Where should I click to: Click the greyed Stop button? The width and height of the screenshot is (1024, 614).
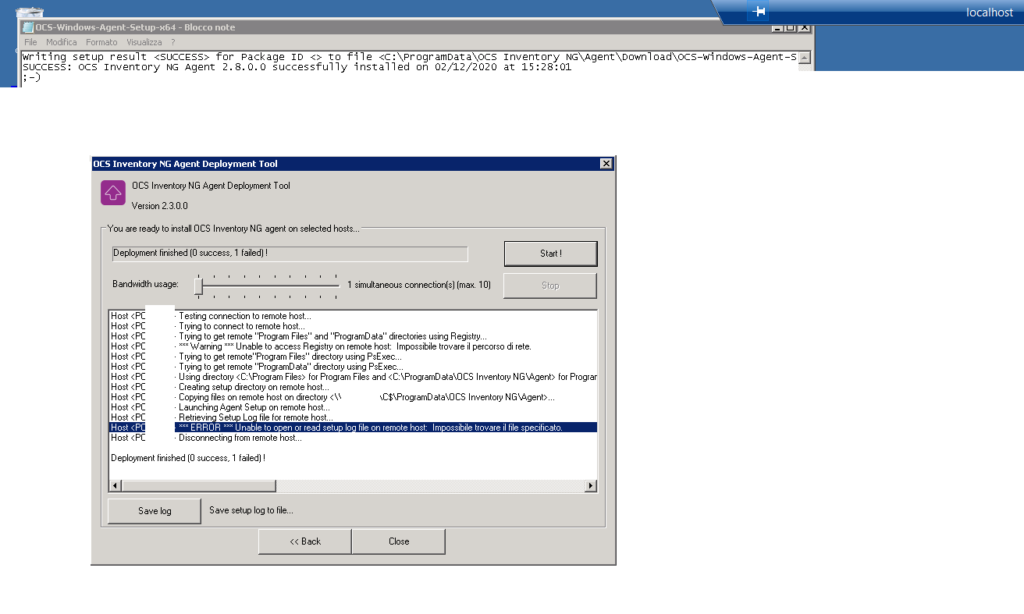pos(550,285)
